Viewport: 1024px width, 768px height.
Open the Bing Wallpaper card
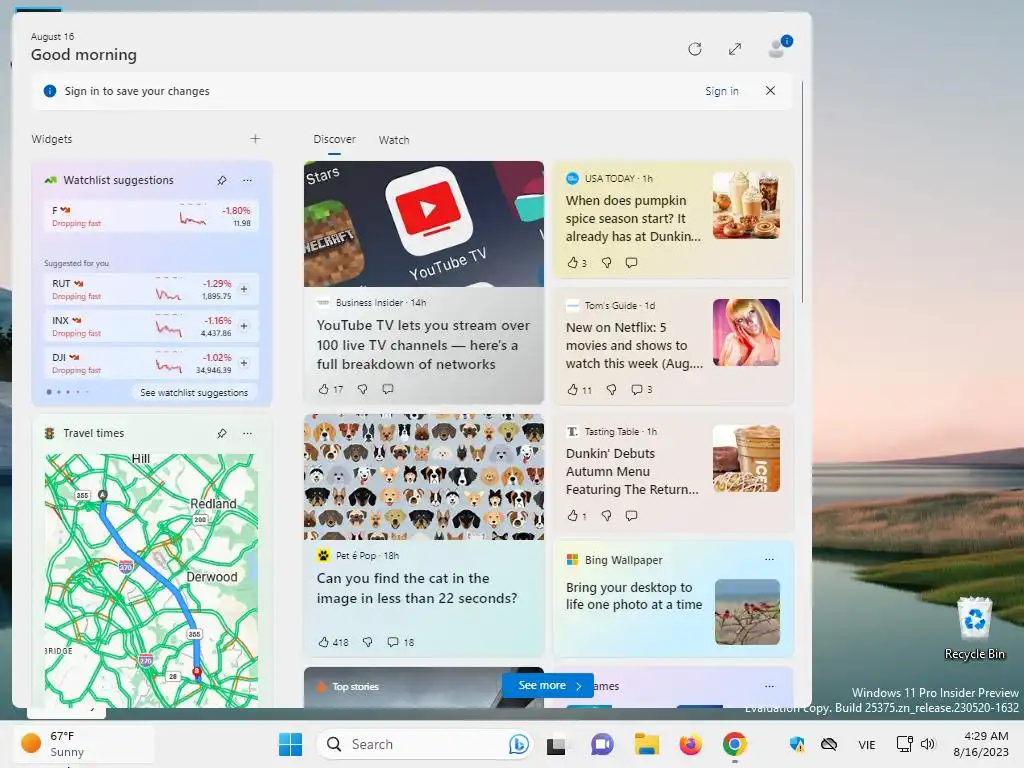pos(673,599)
